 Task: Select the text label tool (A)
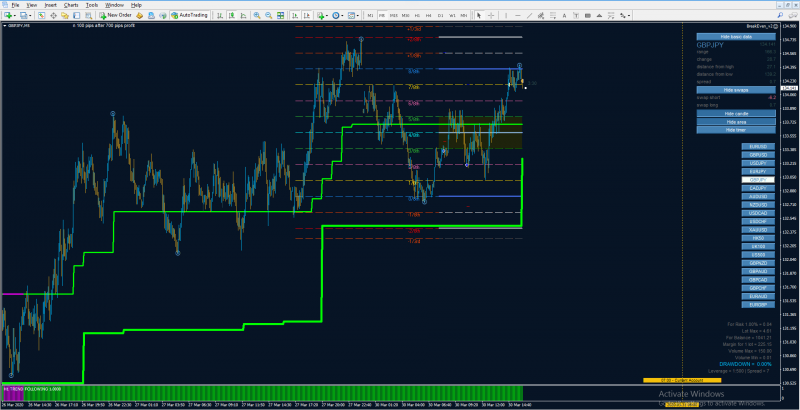(x=564, y=15)
